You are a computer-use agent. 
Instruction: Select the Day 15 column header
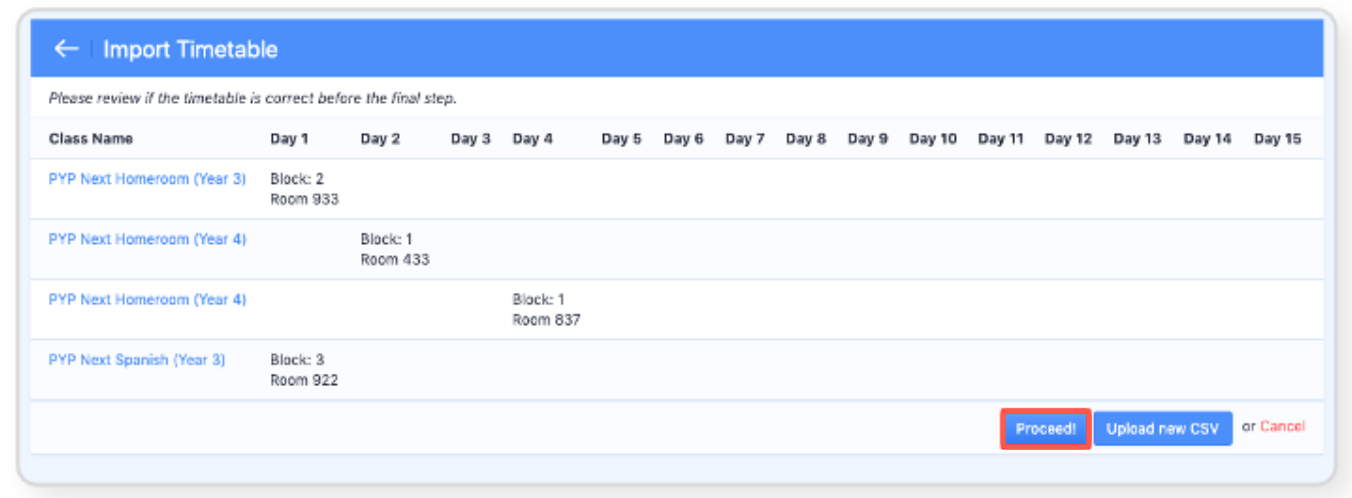[x=1277, y=139]
